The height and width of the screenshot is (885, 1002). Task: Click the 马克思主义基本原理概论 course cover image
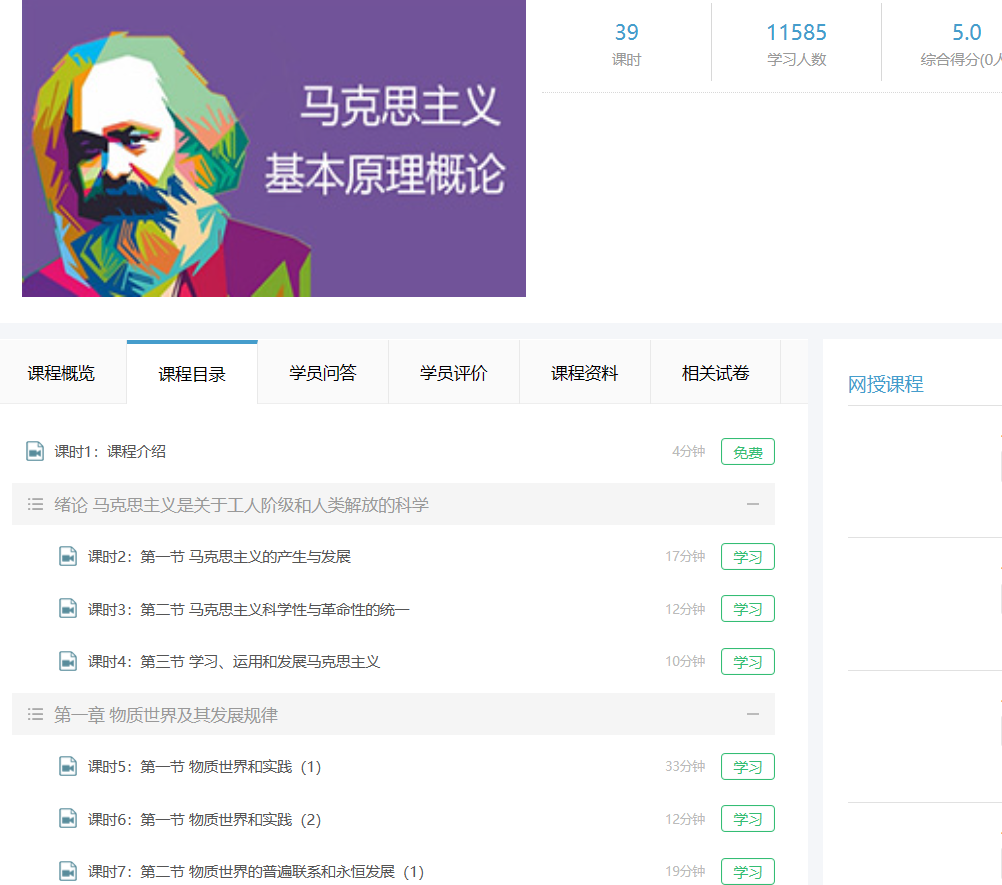(274, 148)
